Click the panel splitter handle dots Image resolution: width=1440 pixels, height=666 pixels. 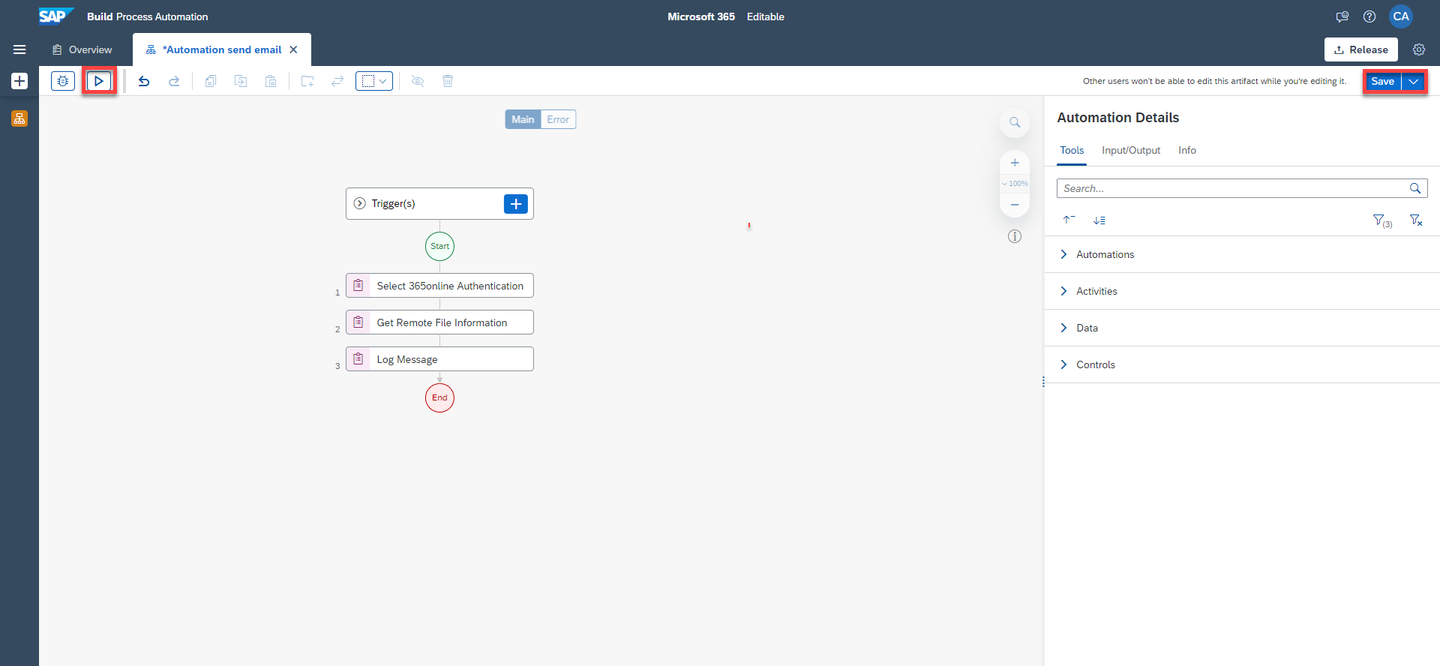1043,381
